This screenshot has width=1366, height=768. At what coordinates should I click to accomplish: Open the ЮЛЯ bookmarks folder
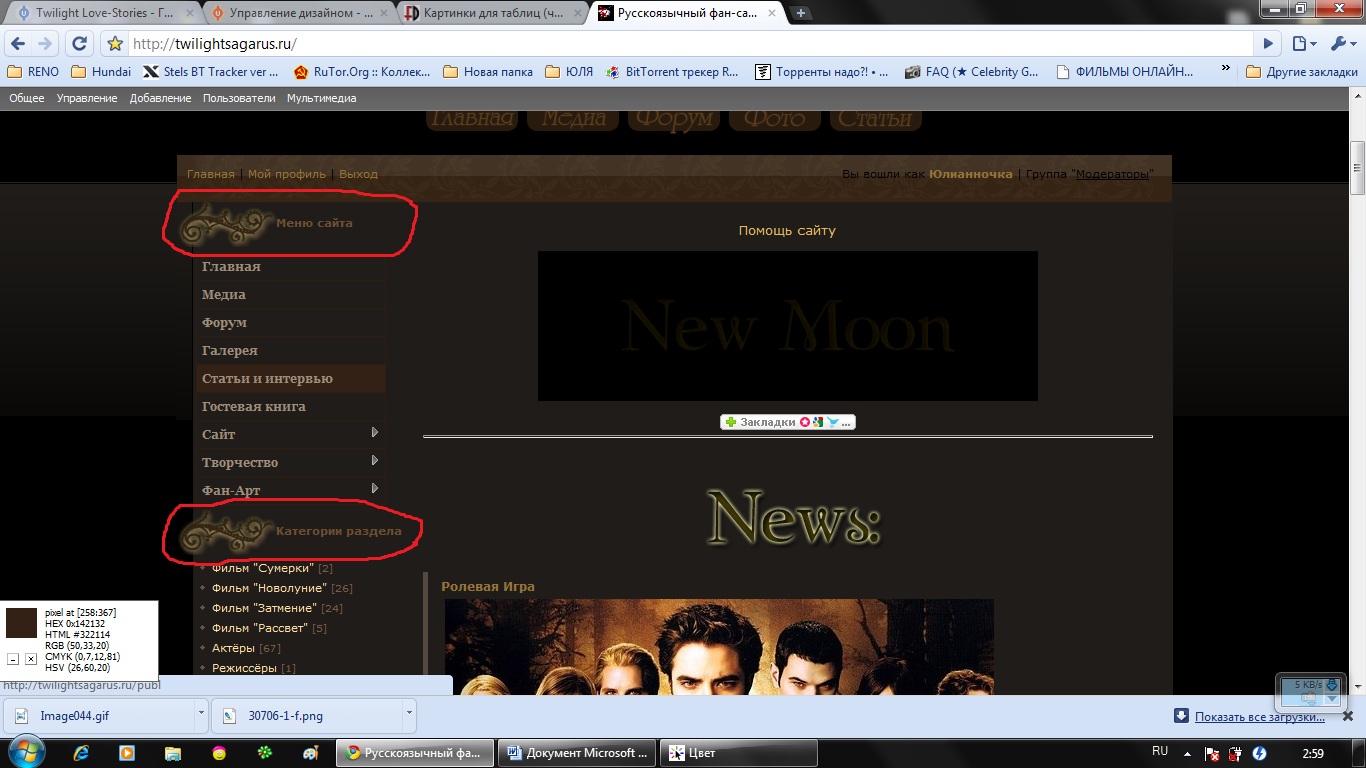[x=570, y=72]
